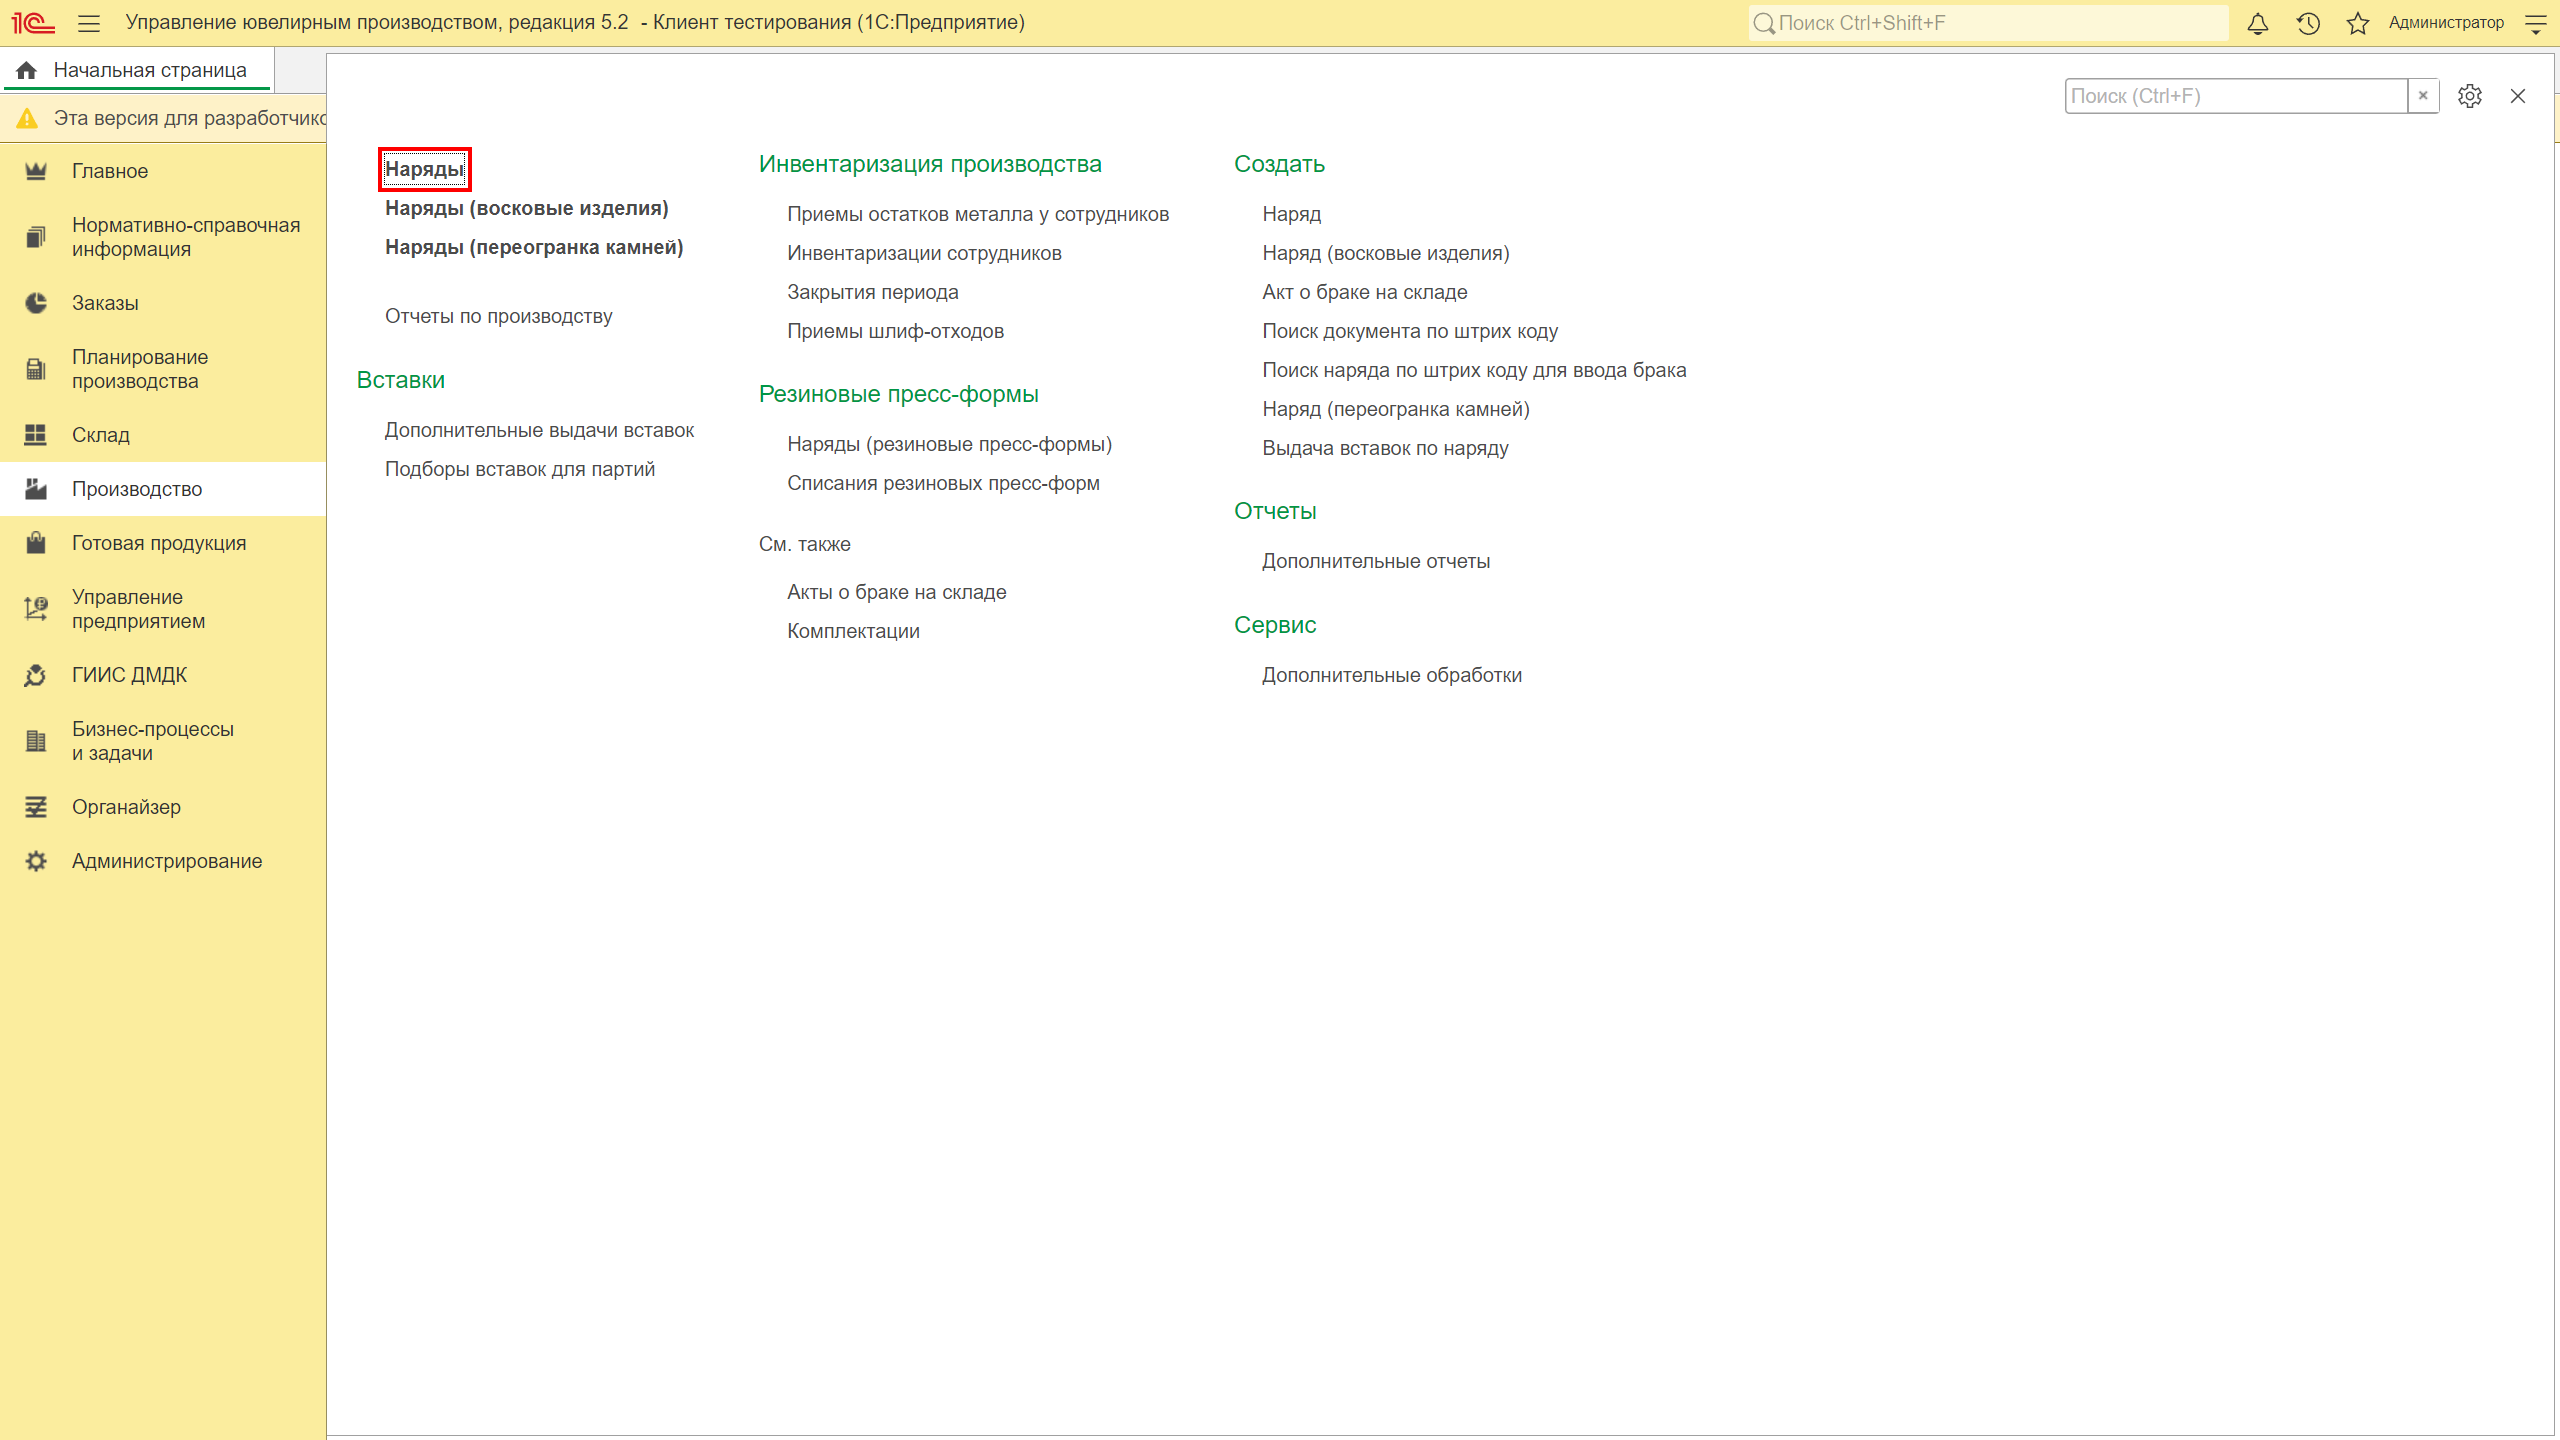Close the Производство functions panel
The height and width of the screenshot is (1440, 2560).
[2518, 96]
